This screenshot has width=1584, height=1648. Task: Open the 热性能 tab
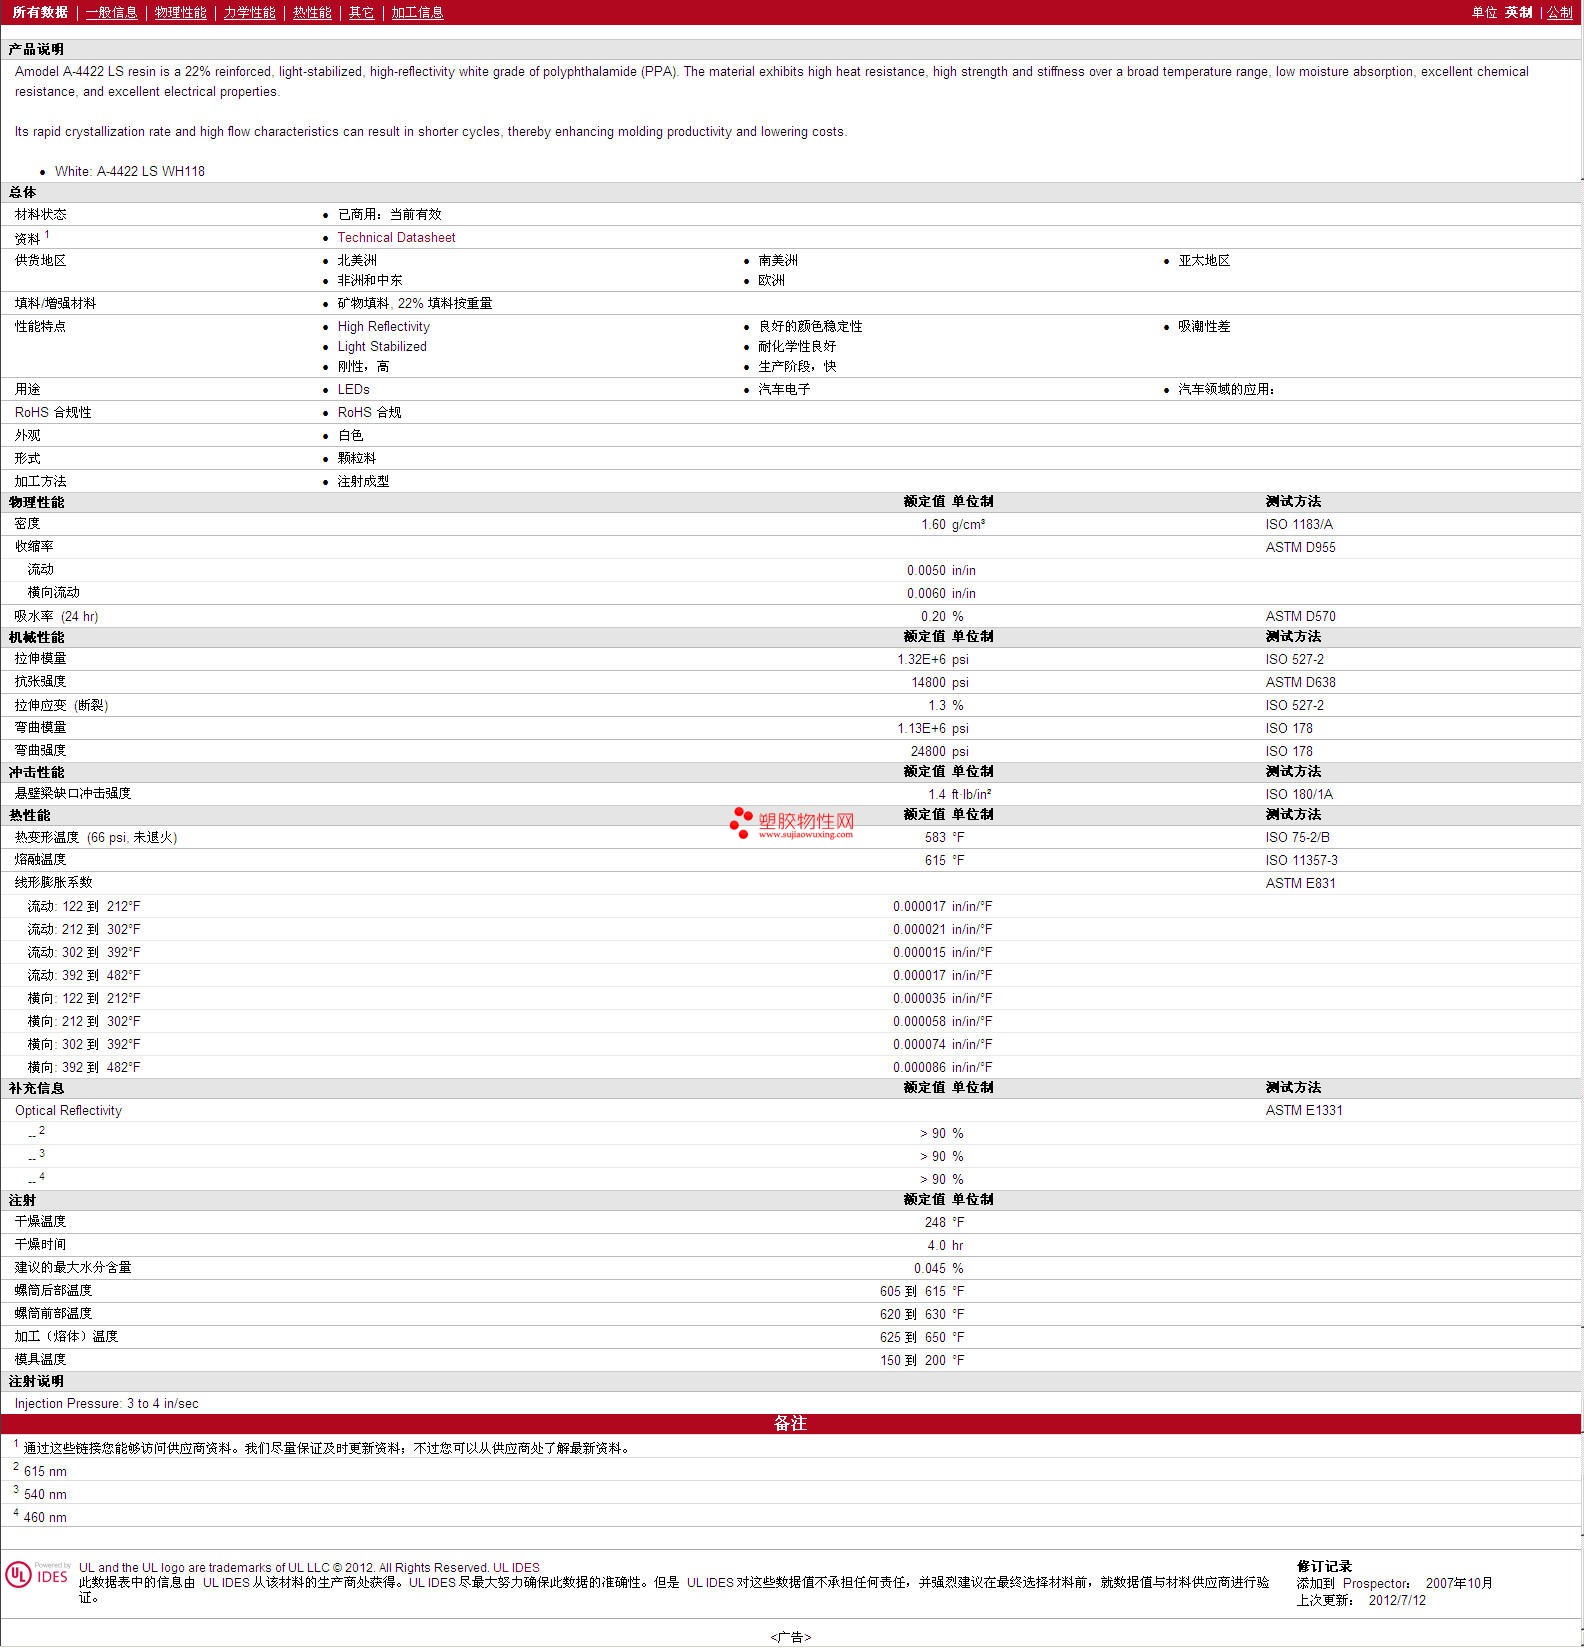(312, 12)
